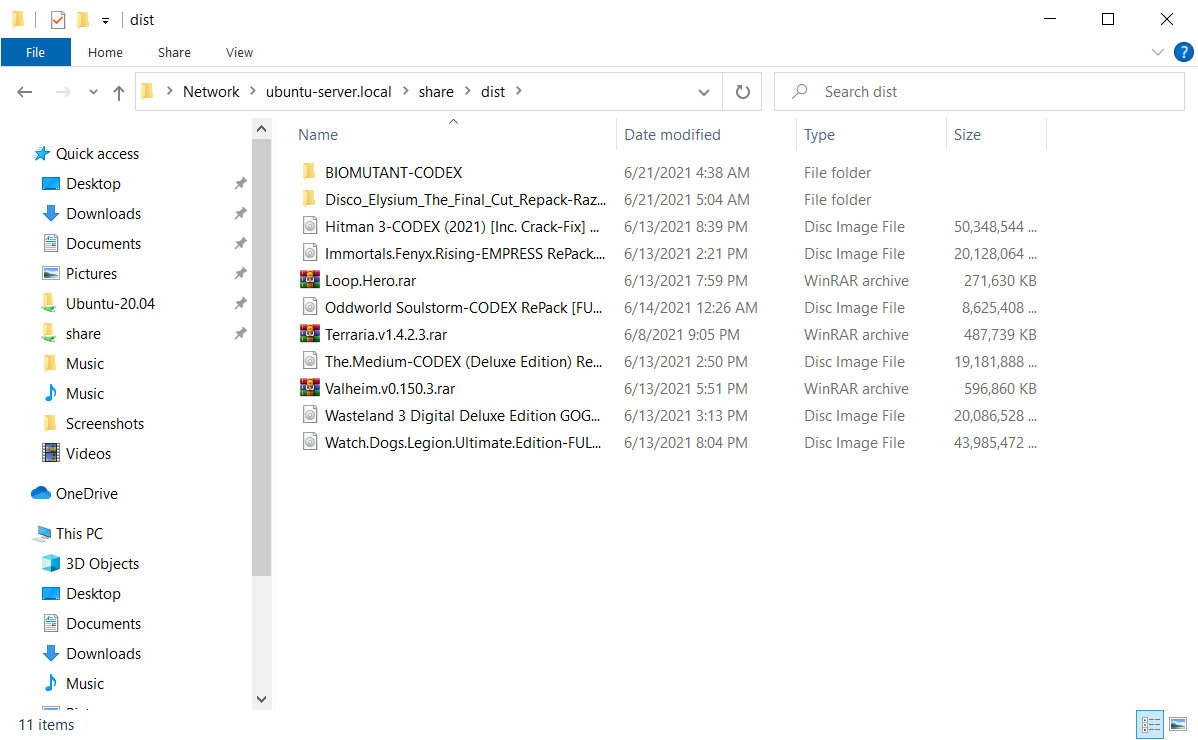Go up one folder level
The image size is (1198, 740).
tap(118, 92)
